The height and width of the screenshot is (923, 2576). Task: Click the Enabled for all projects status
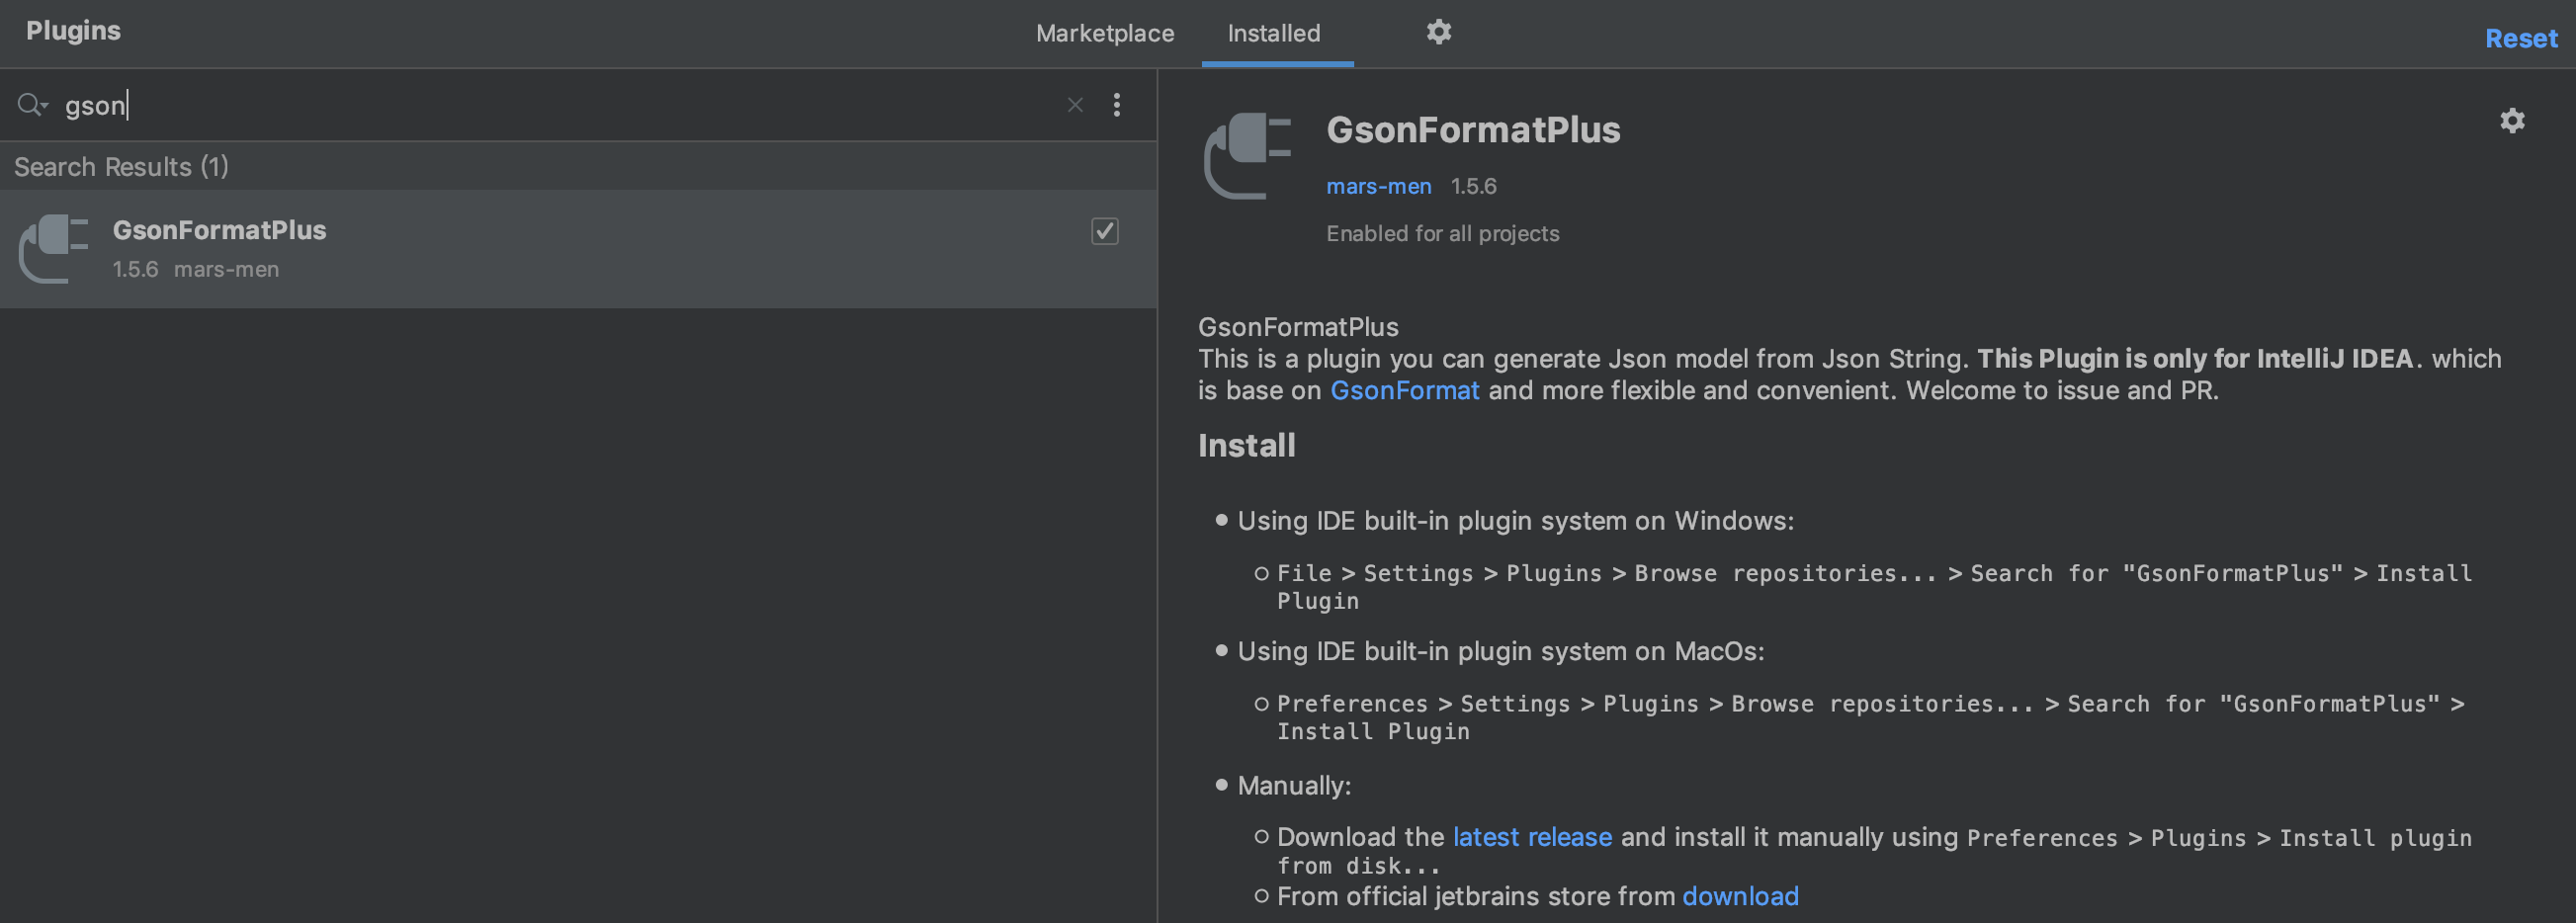click(1442, 233)
